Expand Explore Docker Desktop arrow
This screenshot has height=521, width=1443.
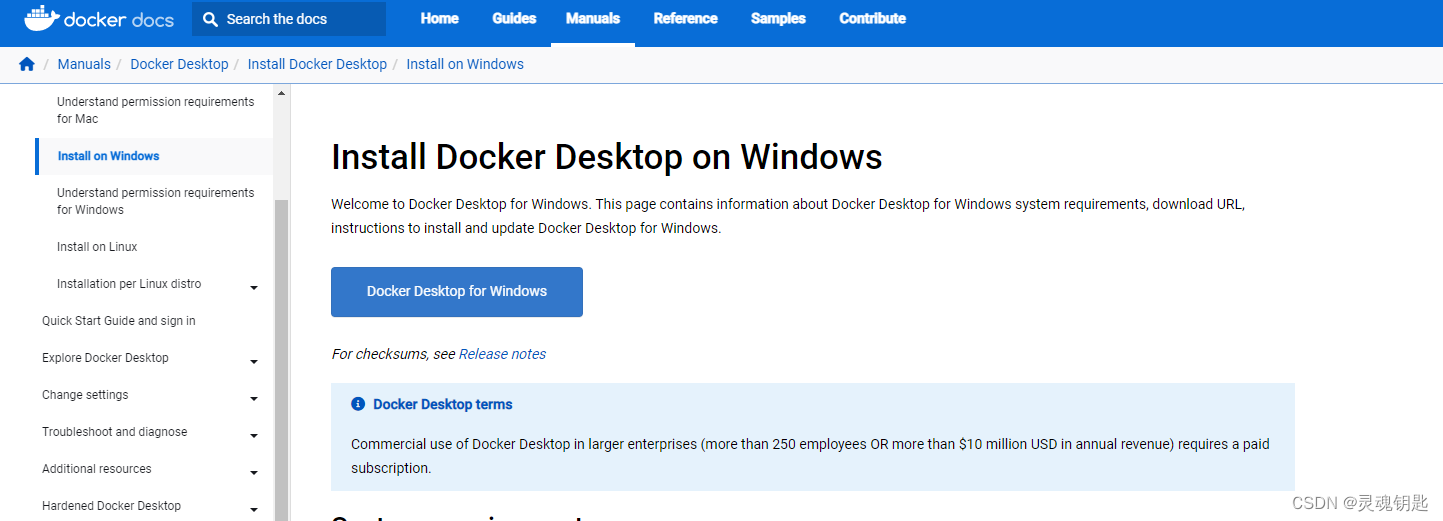click(x=254, y=362)
